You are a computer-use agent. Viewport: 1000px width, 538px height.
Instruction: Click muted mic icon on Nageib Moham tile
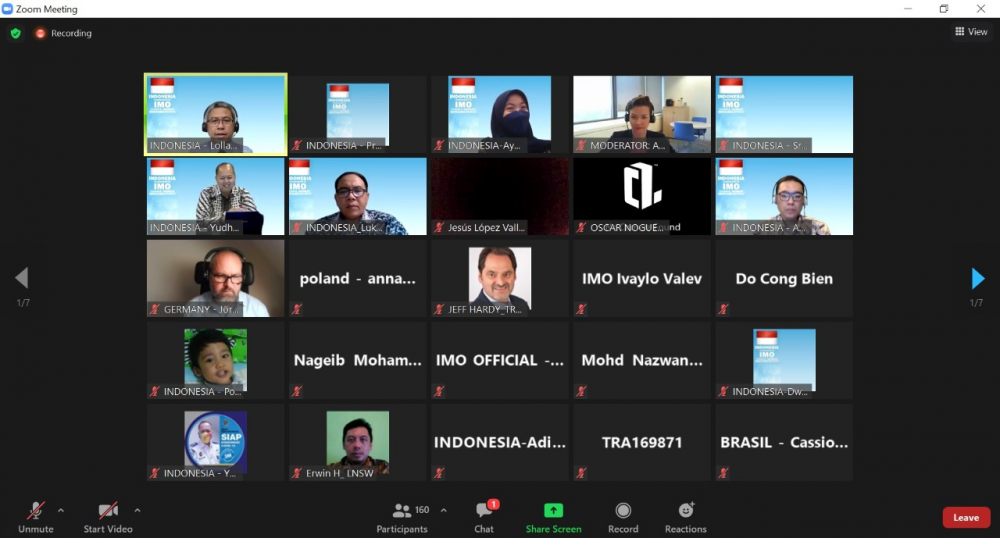click(297, 392)
